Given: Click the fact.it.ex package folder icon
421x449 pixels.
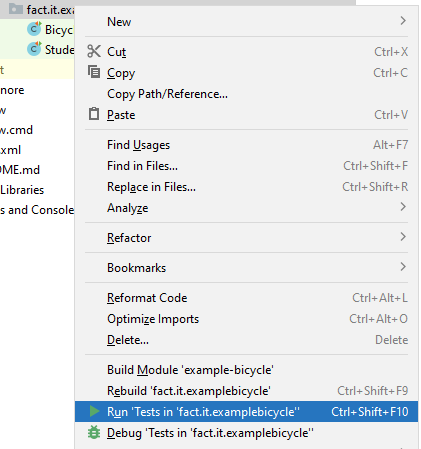Looking at the screenshot, I should coord(15,9).
